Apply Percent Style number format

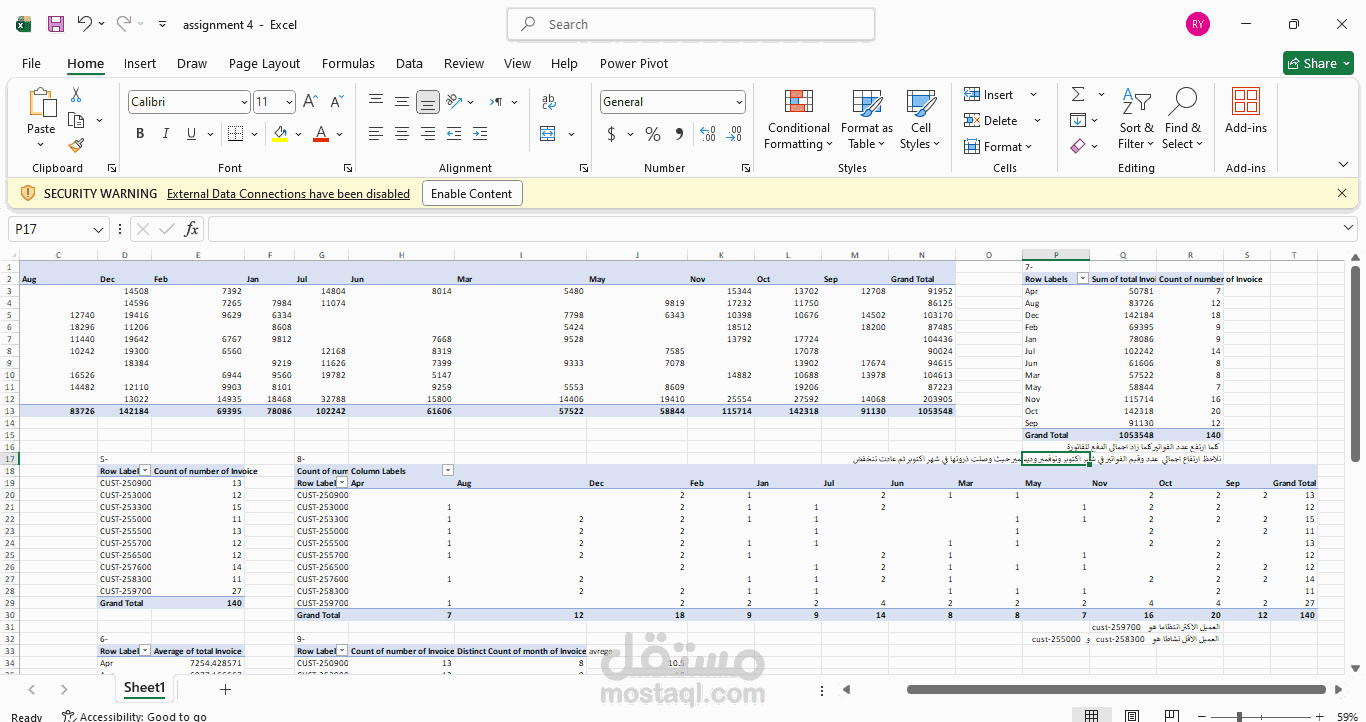pyautogui.click(x=651, y=133)
